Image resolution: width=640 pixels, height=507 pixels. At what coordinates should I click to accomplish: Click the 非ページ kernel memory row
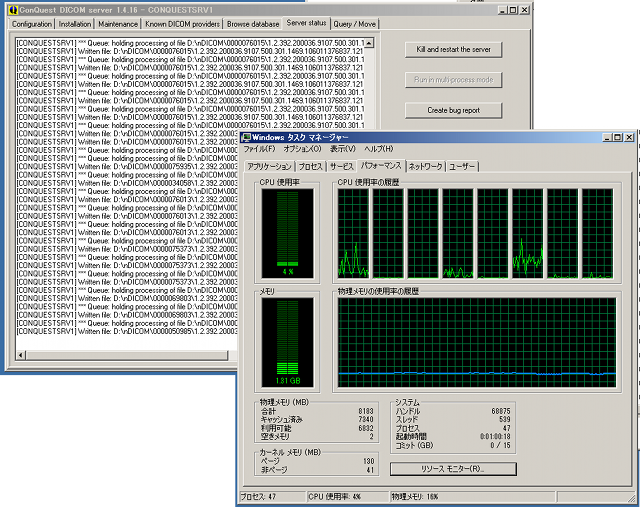[x=317, y=470]
